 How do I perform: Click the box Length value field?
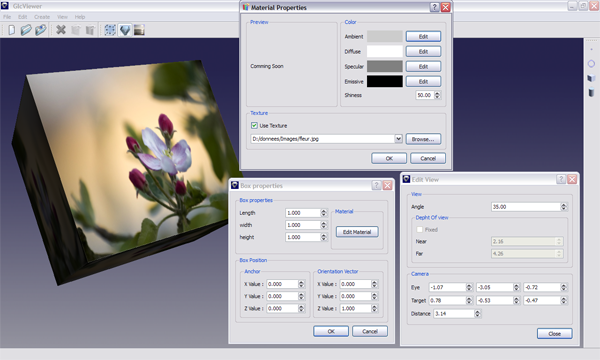(x=303, y=213)
